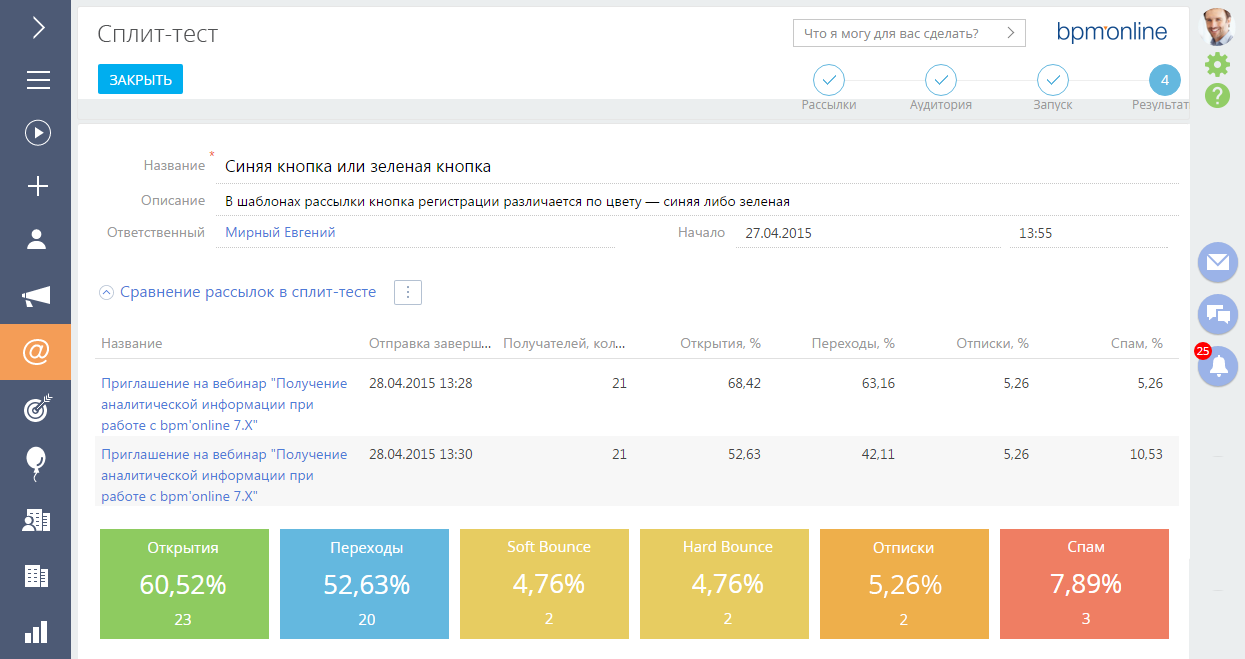This screenshot has width=1245, height=659.
Task: Open notifications bell with 25 badge
Action: (x=1217, y=367)
